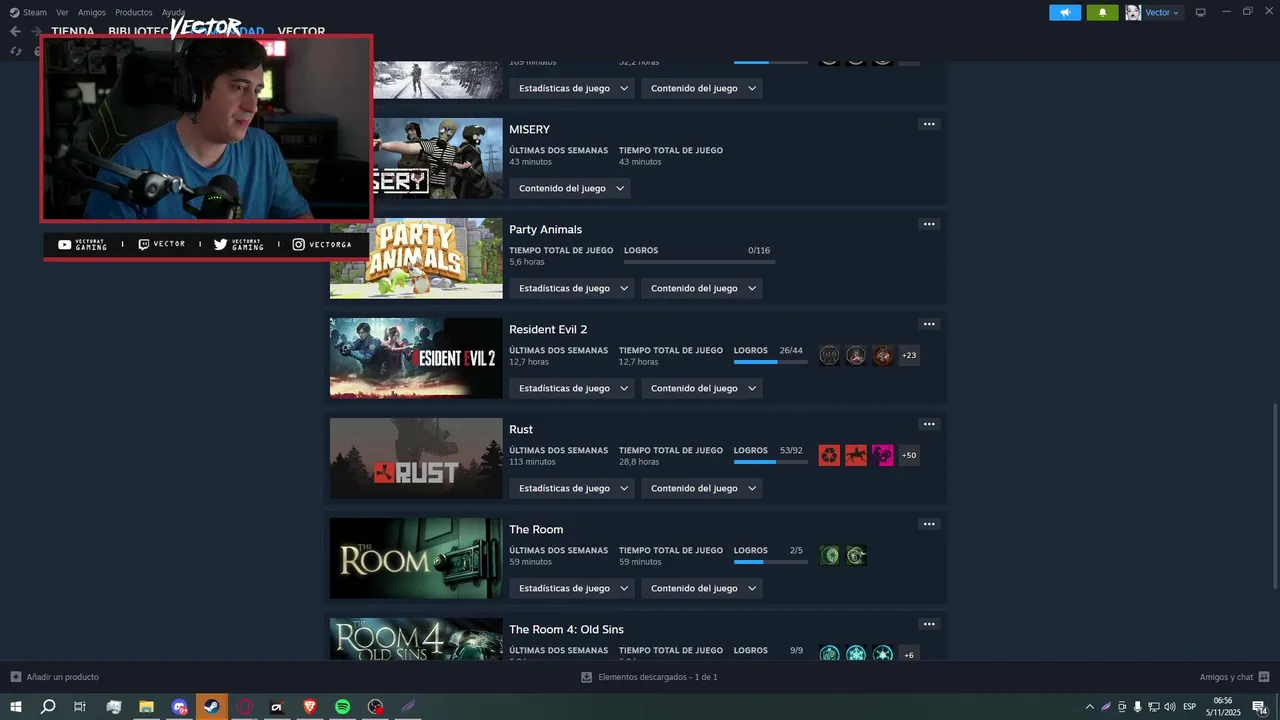Open the Amigos menu

coord(92,12)
